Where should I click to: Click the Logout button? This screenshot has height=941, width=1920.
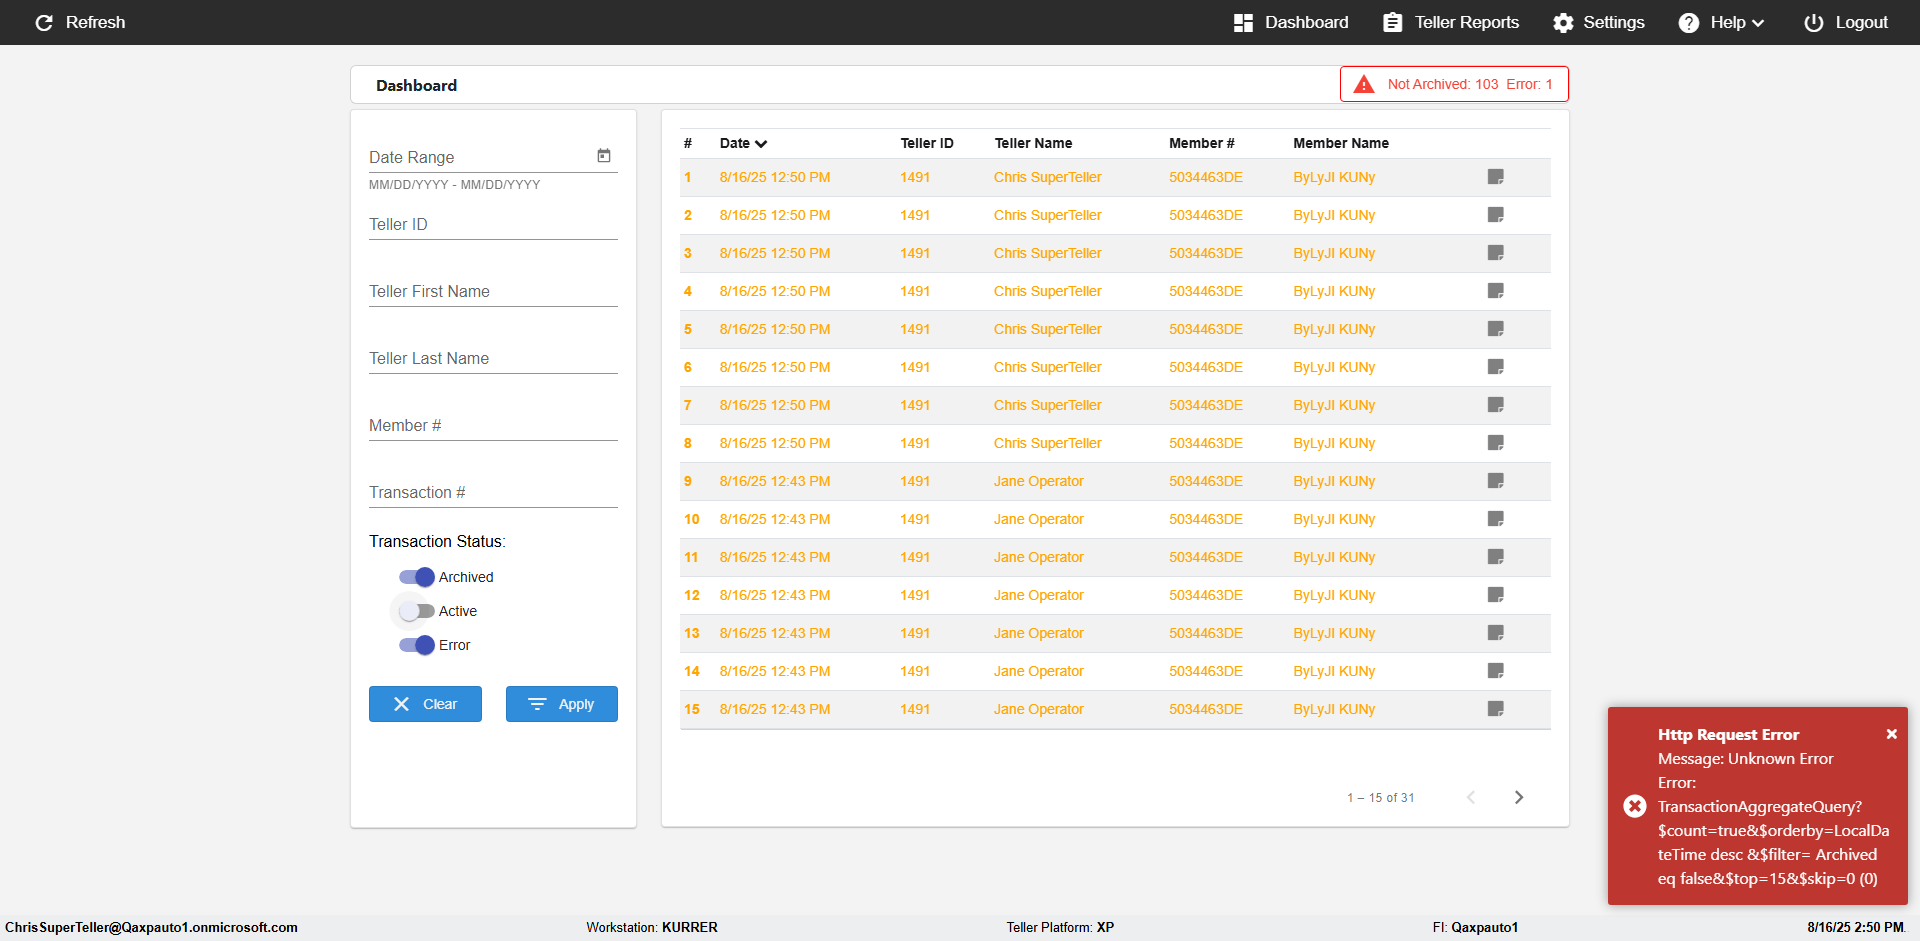coord(1846,22)
